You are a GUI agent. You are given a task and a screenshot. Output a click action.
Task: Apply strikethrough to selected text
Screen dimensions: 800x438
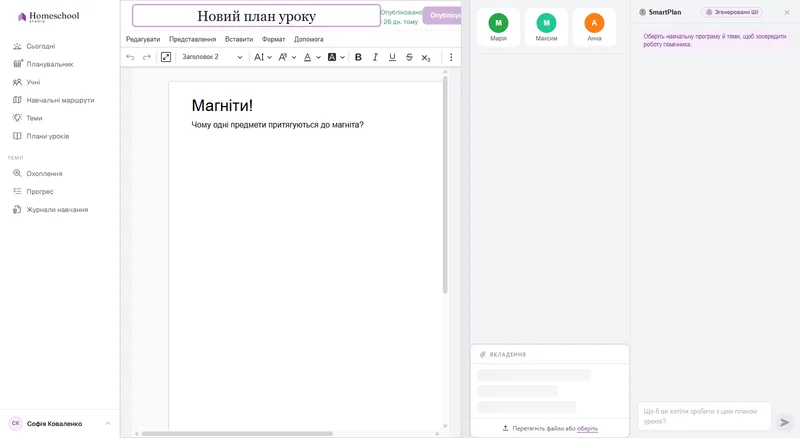(x=409, y=57)
